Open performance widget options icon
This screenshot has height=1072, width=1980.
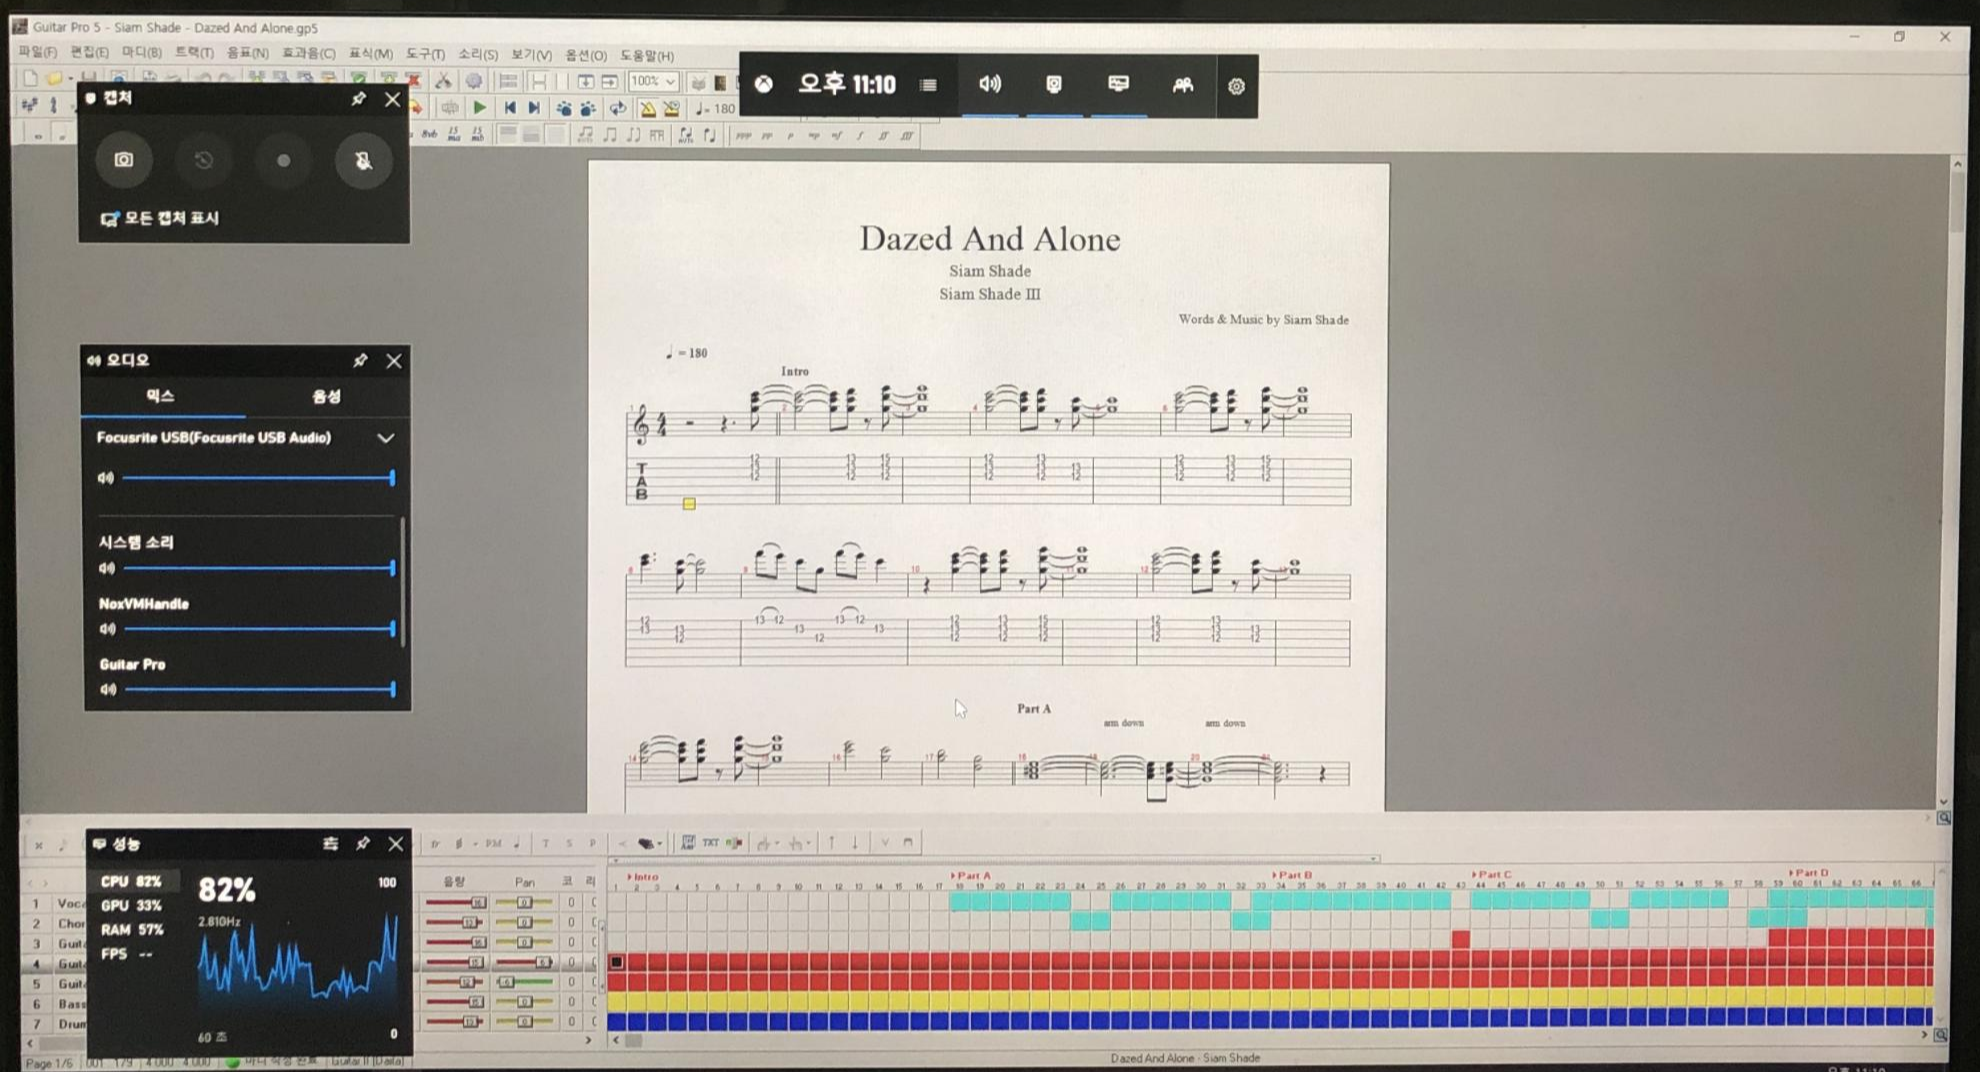pyautogui.click(x=330, y=844)
